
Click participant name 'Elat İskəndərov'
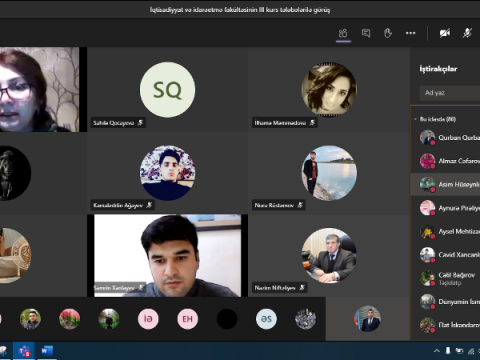(459, 325)
